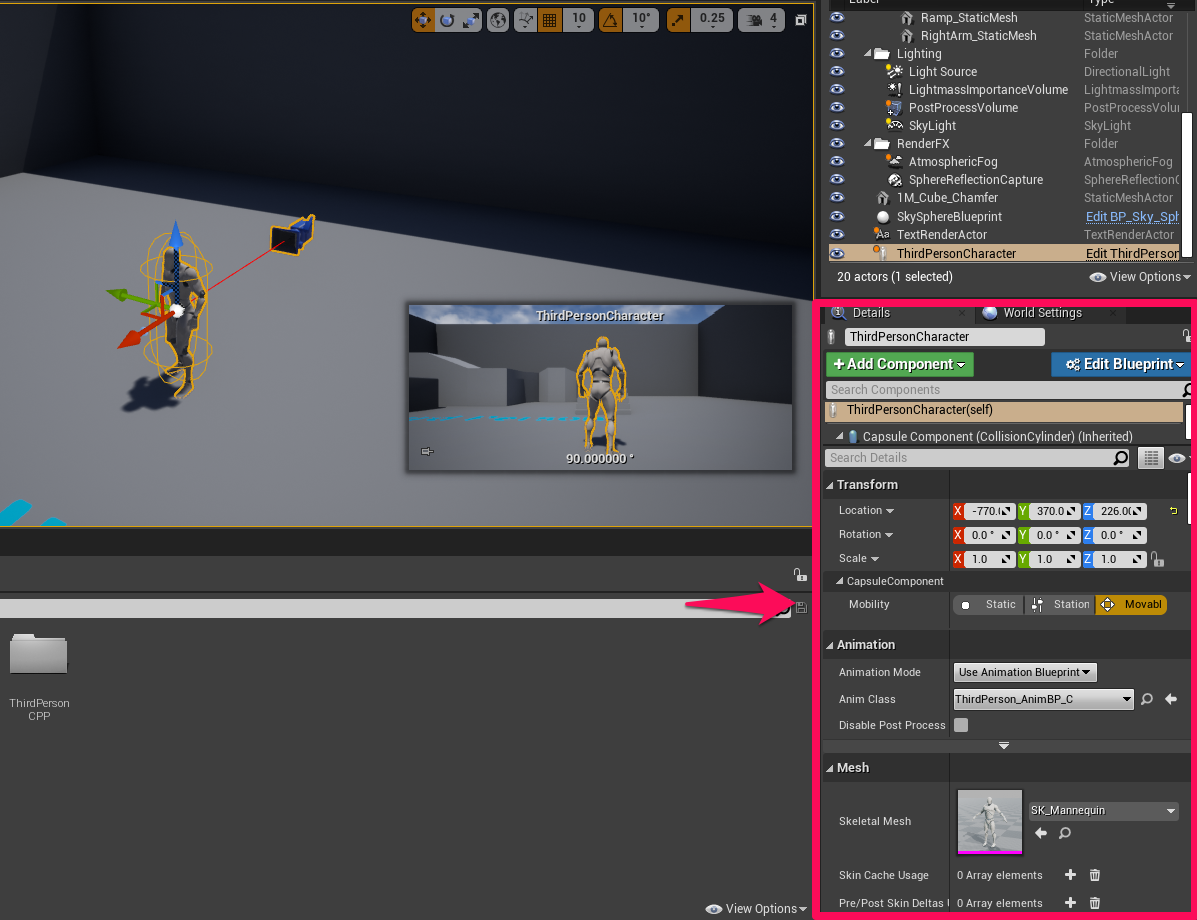Image resolution: width=1197 pixels, height=920 pixels.
Task: Enable Disable Post Process checkbox
Action: pyautogui.click(x=961, y=725)
